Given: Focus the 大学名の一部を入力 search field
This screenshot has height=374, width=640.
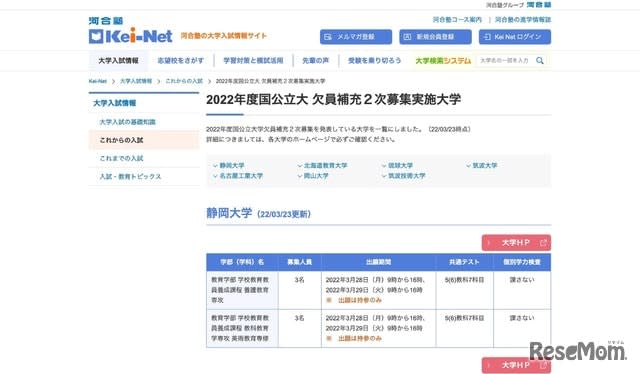Looking at the screenshot, I should [505, 60].
